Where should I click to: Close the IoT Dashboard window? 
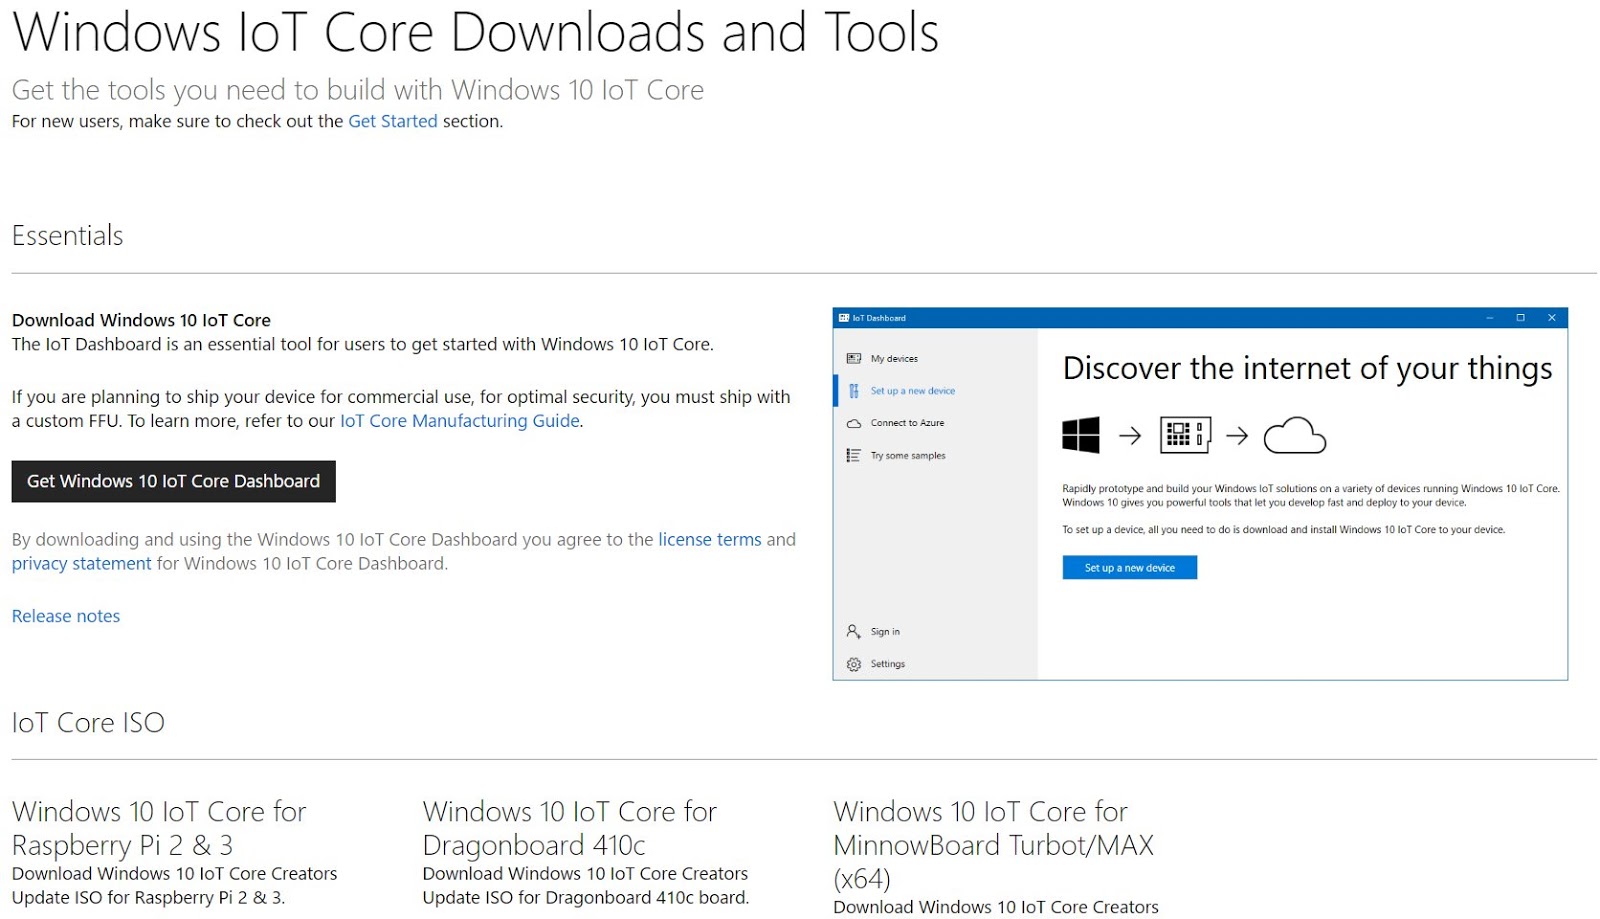pos(1551,318)
